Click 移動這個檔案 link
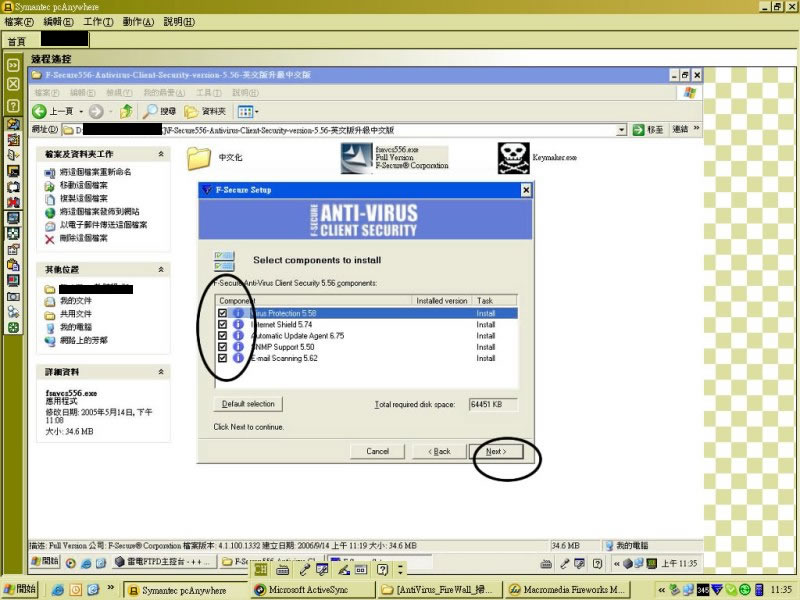The image size is (800, 600). coord(84,185)
